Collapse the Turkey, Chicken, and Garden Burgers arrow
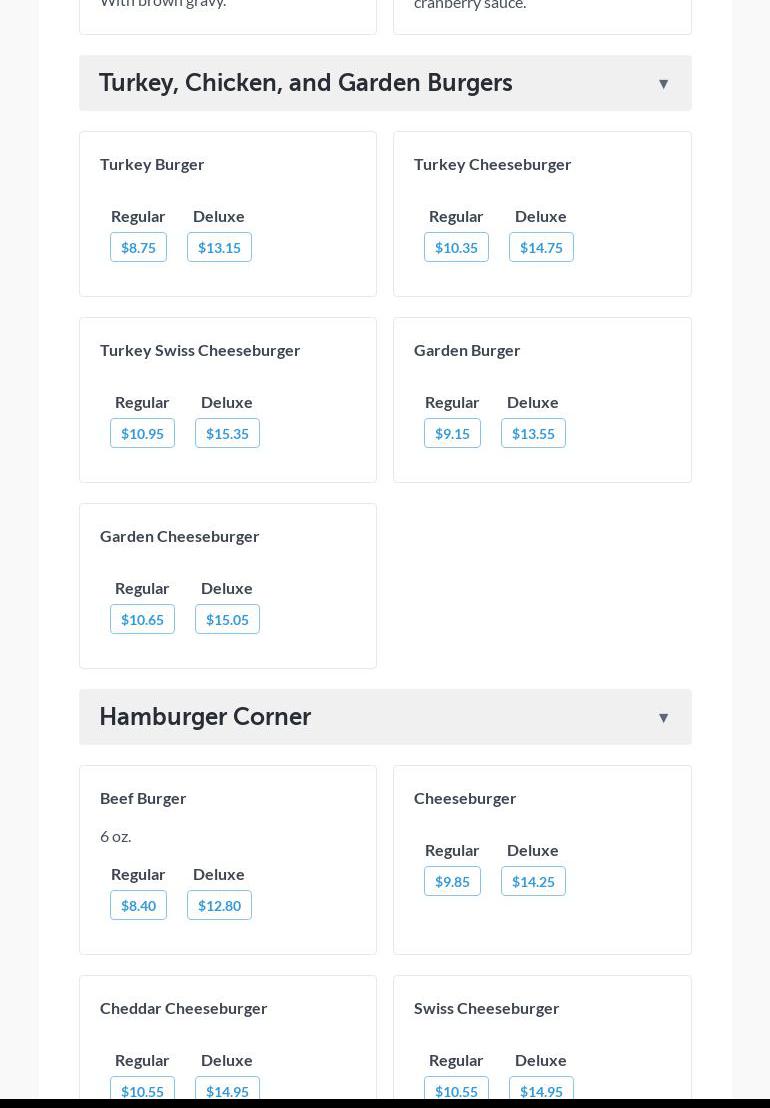The image size is (770, 1108). [663, 84]
